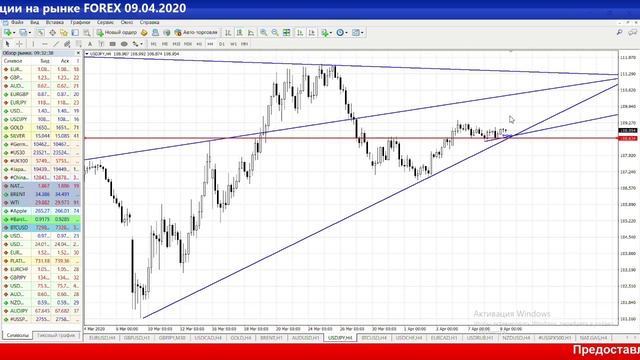Open the EURUSD,H4 chart tab
The width and height of the screenshot is (640, 360).
tap(102, 338)
